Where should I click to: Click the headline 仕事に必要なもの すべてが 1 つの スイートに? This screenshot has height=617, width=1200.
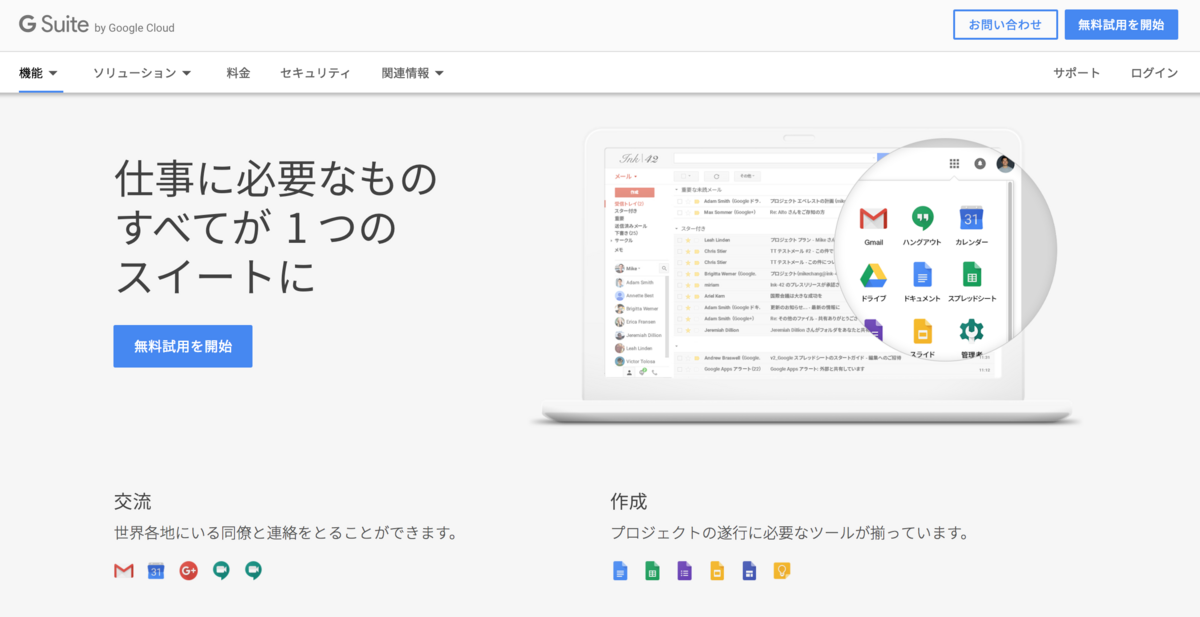tap(276, 228)
